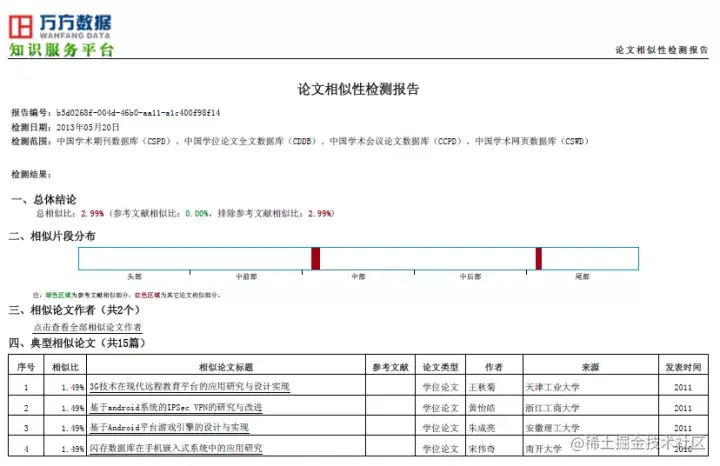Click the 参考文献 column header
The image size is (720, 466).
coord(390,367)
